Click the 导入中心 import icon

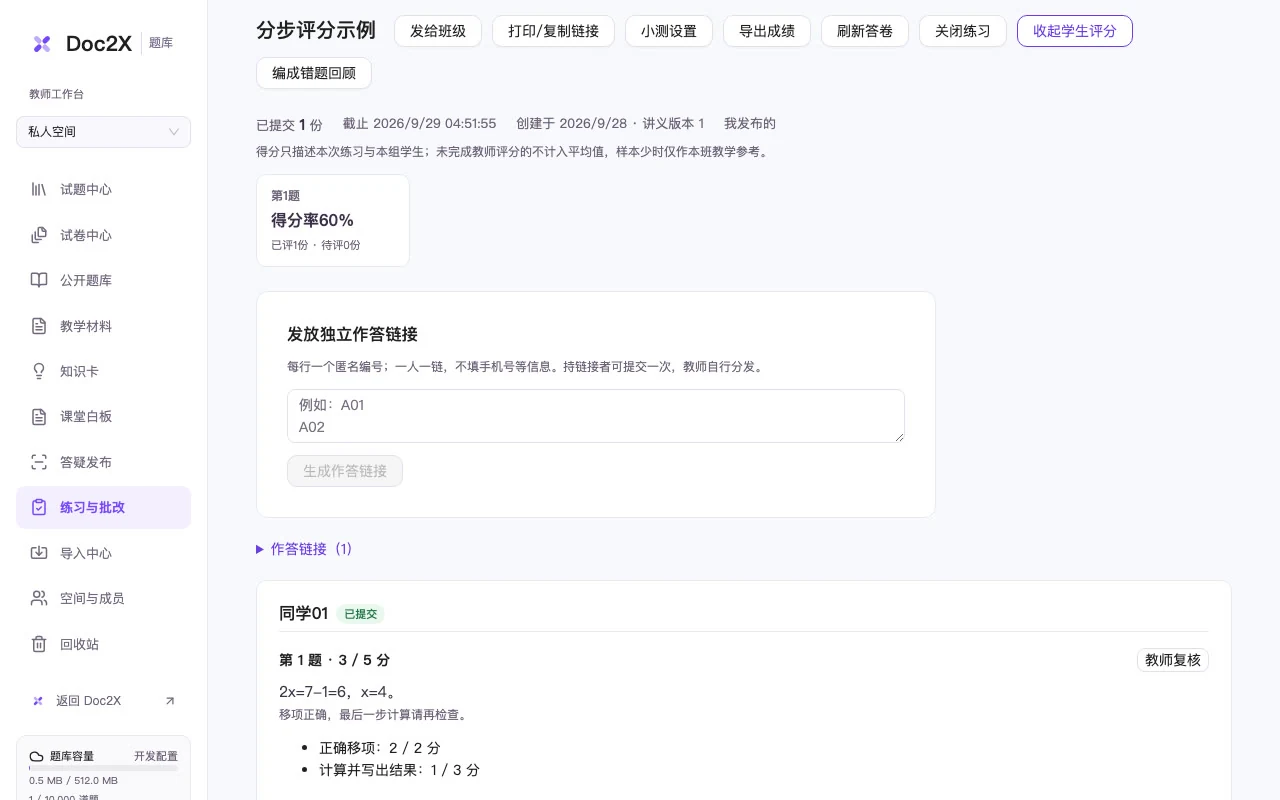click(x=39, y=553)
